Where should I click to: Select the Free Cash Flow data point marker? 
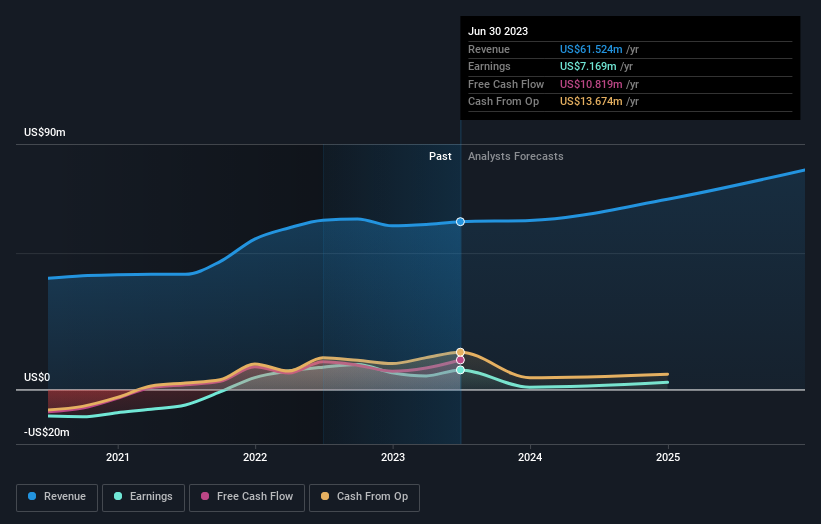point(460,360)
